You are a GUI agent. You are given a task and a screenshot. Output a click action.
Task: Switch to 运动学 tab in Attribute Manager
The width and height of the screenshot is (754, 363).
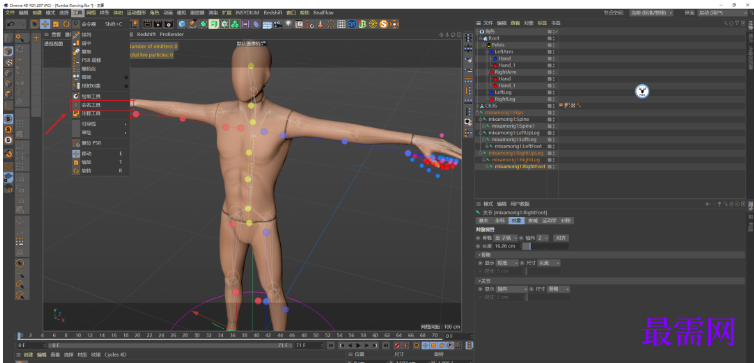pyautogui.click(x=549, y=221)
